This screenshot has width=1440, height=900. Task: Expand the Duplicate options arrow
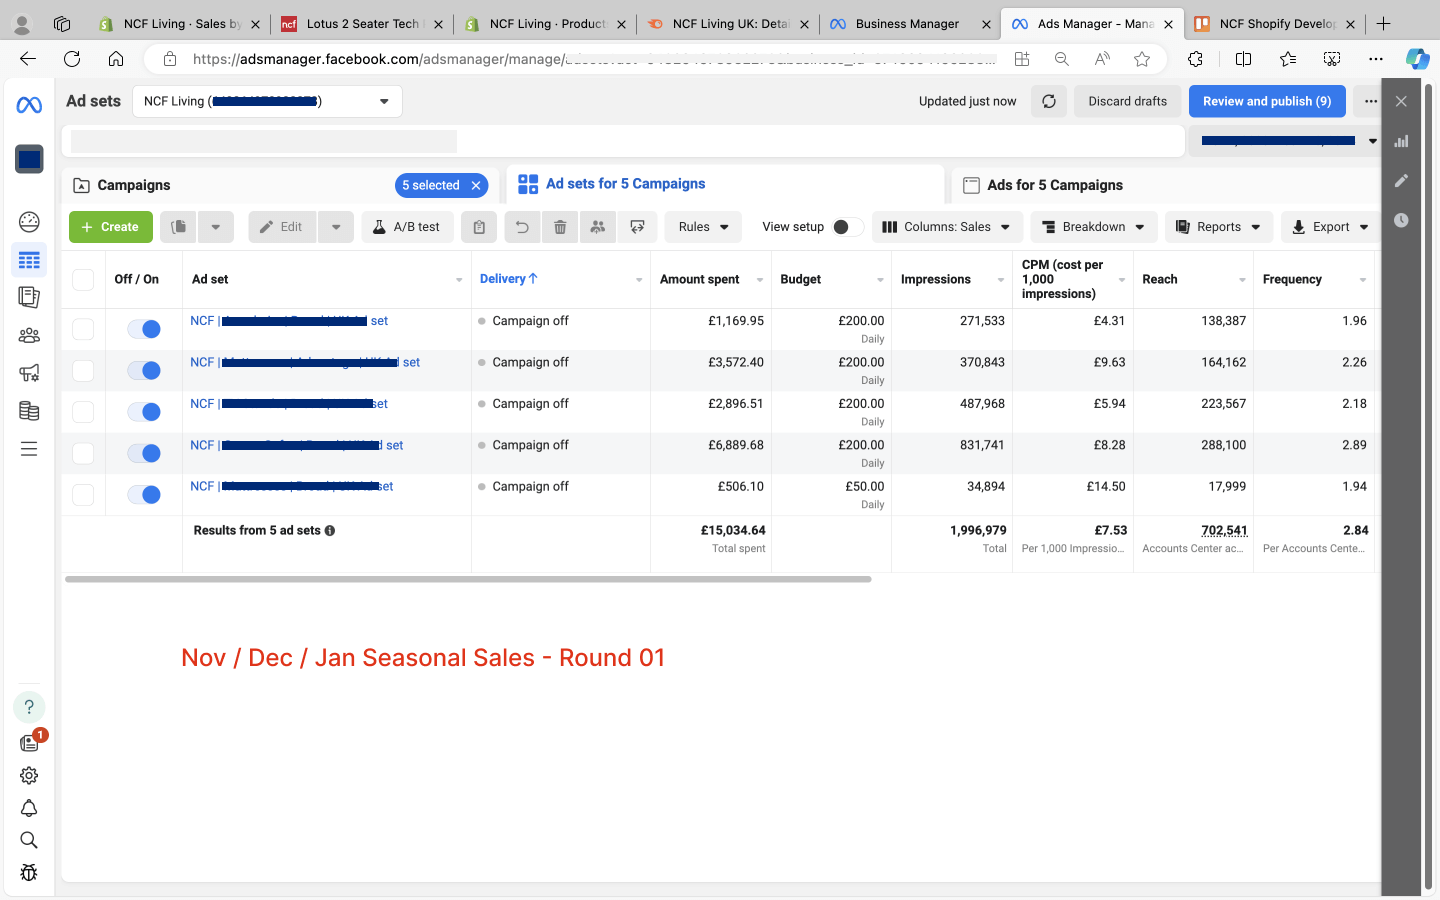215,227
